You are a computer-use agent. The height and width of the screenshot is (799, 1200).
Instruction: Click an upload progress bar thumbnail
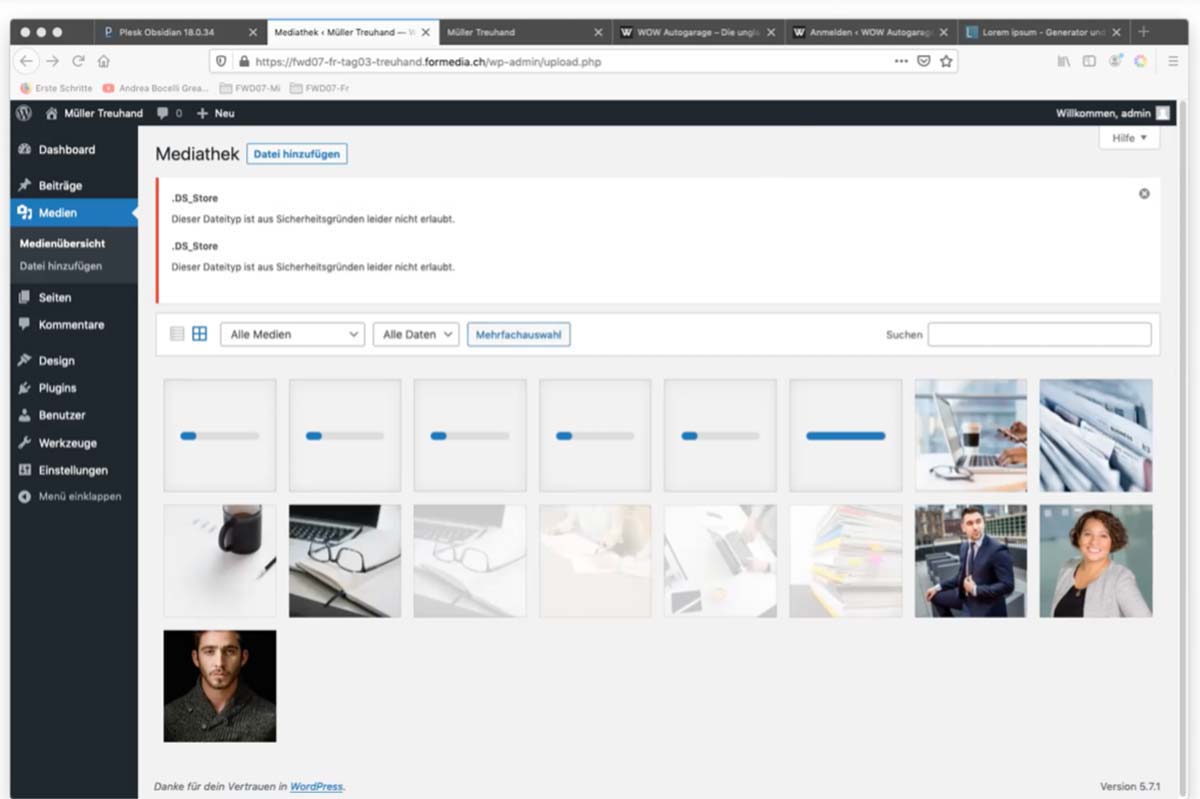[x=219, y=435]
